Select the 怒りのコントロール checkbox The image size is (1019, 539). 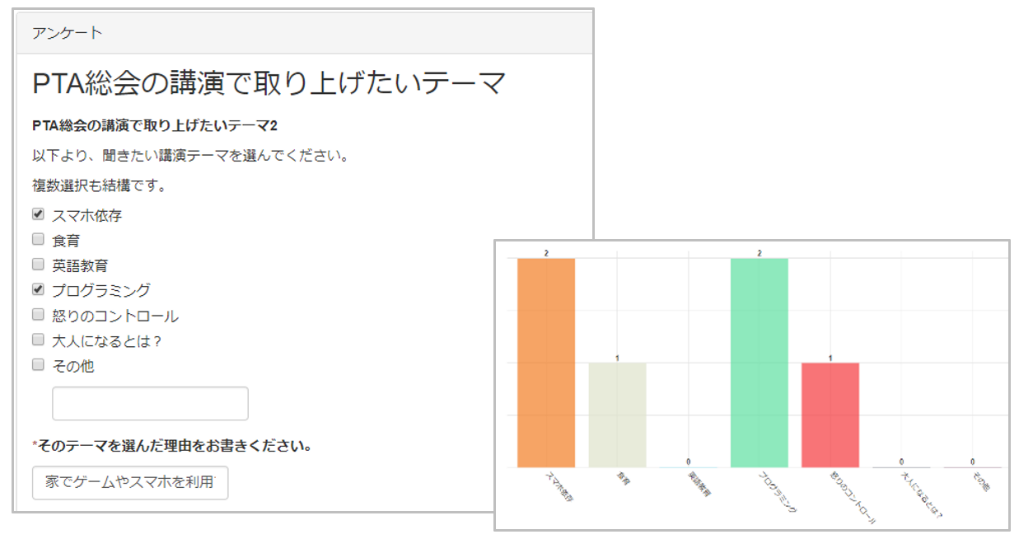click(39, 315)
